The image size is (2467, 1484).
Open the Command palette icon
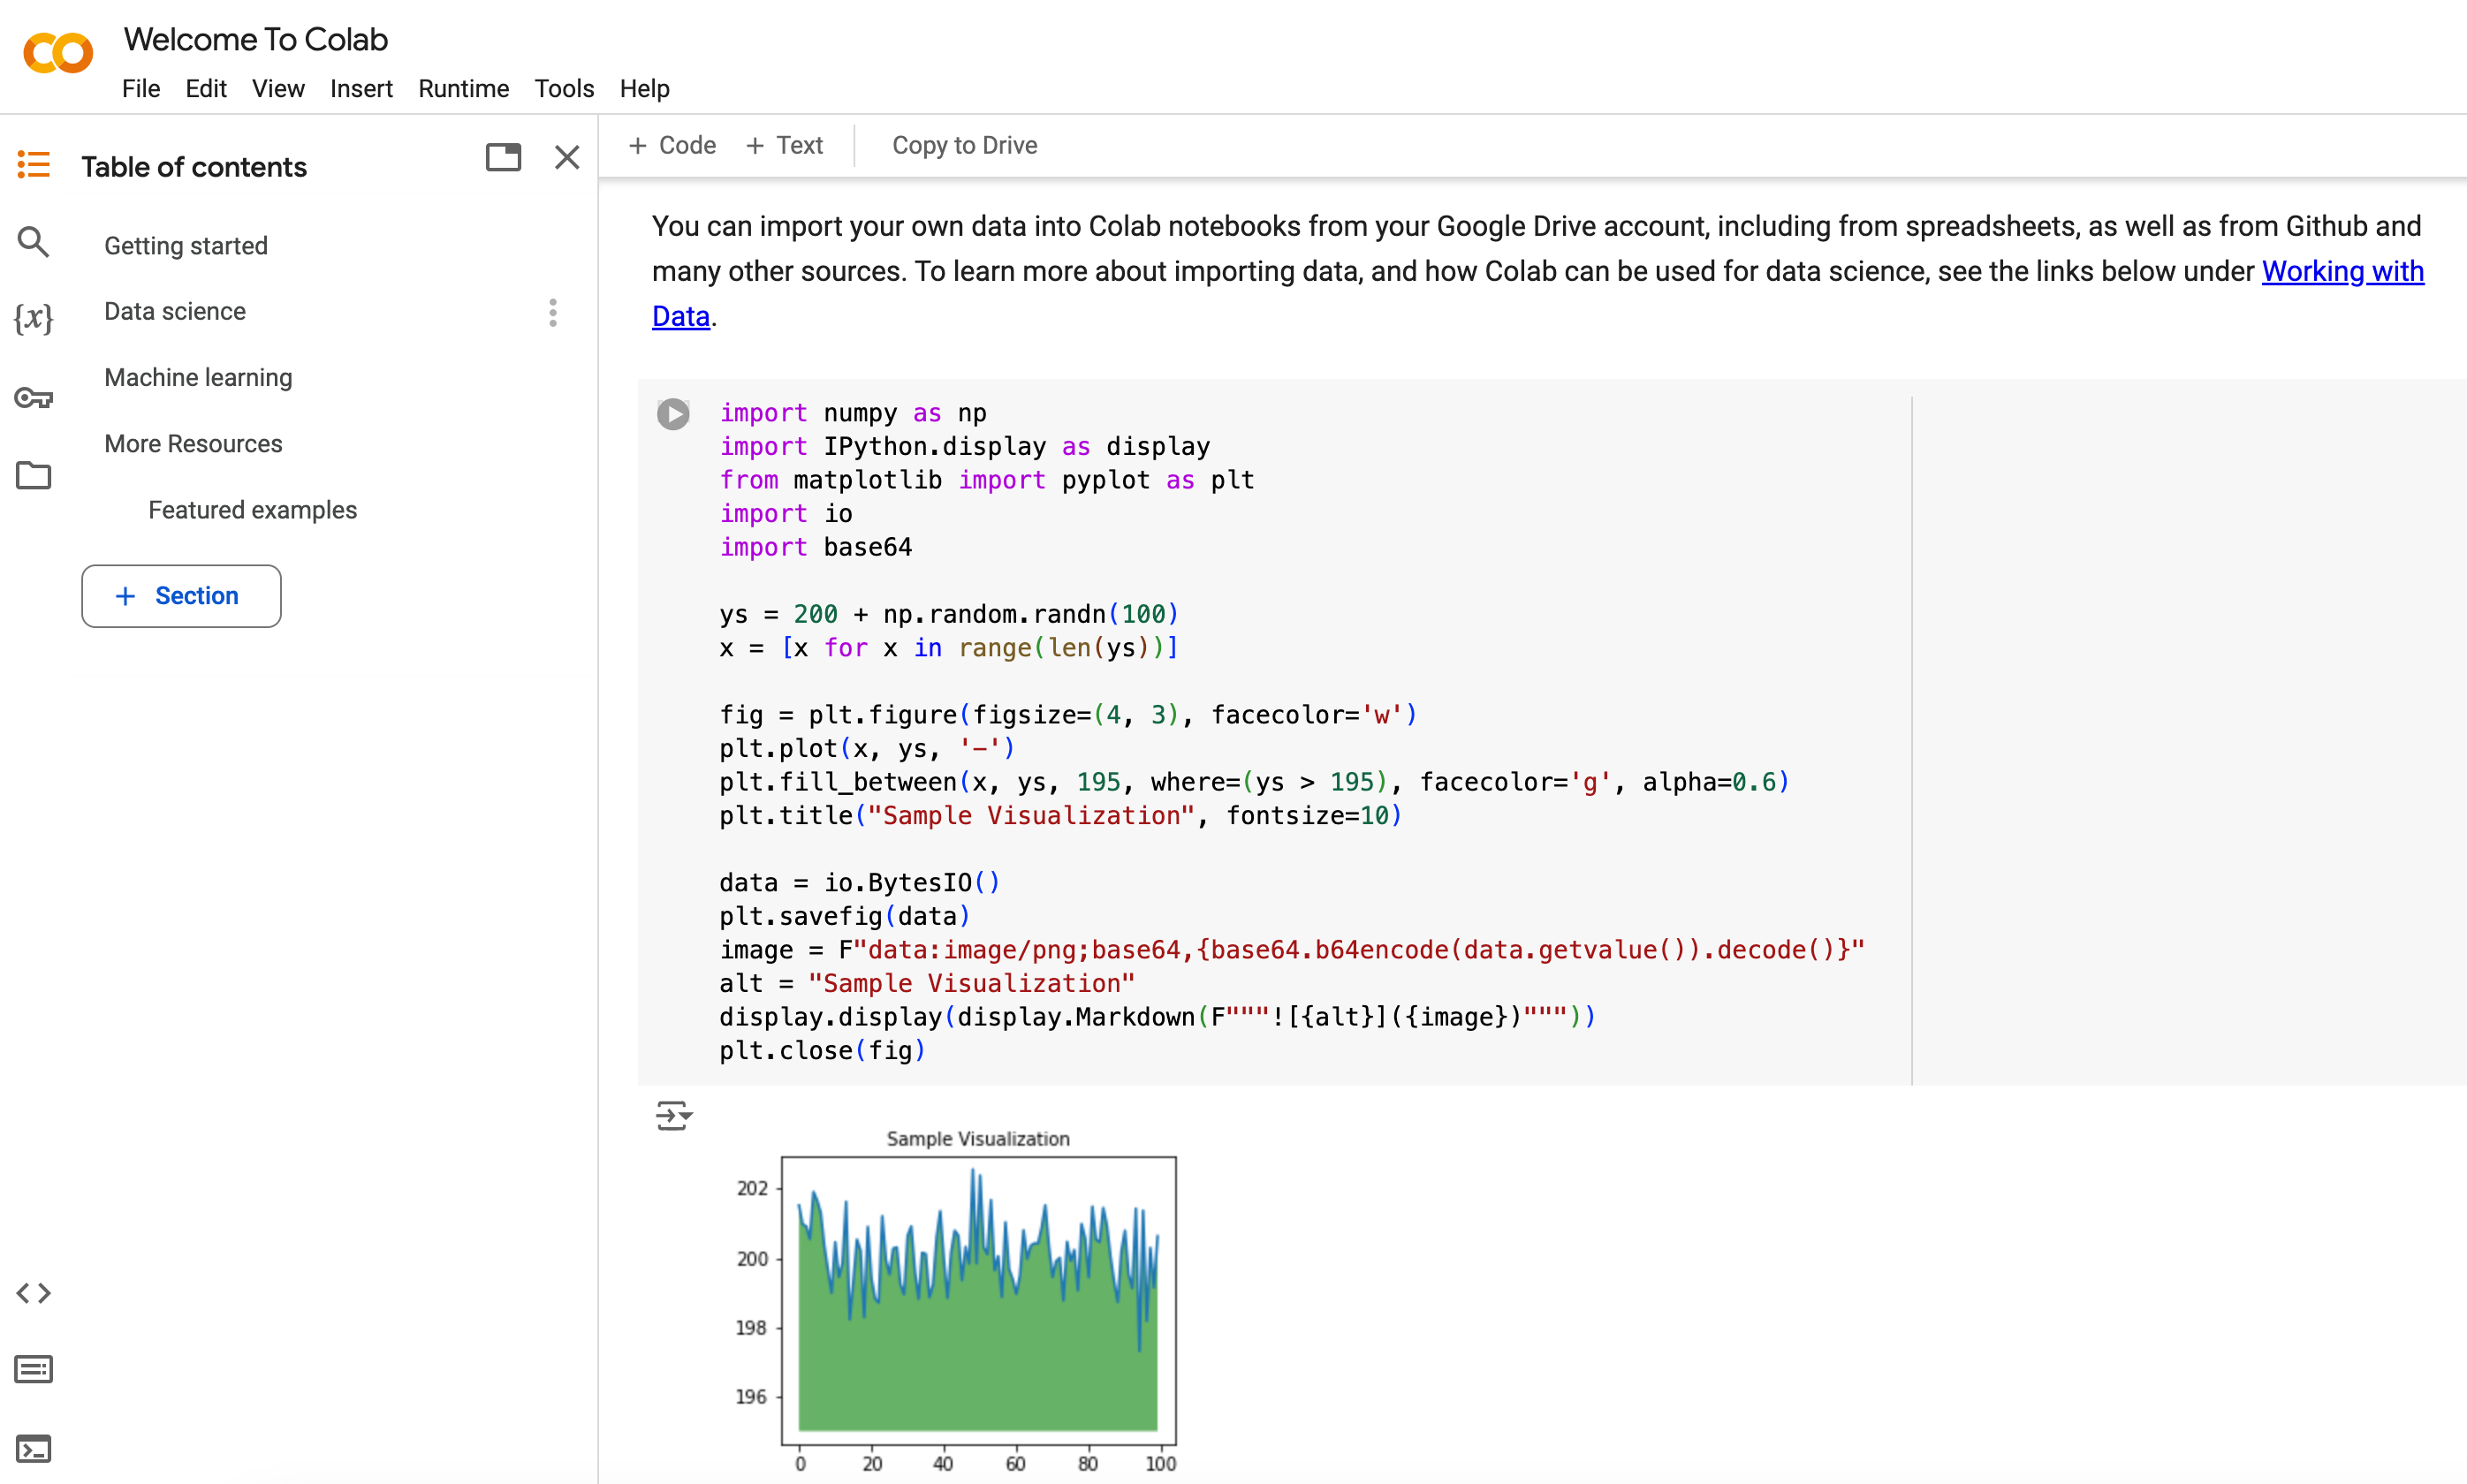point(33,1369)
